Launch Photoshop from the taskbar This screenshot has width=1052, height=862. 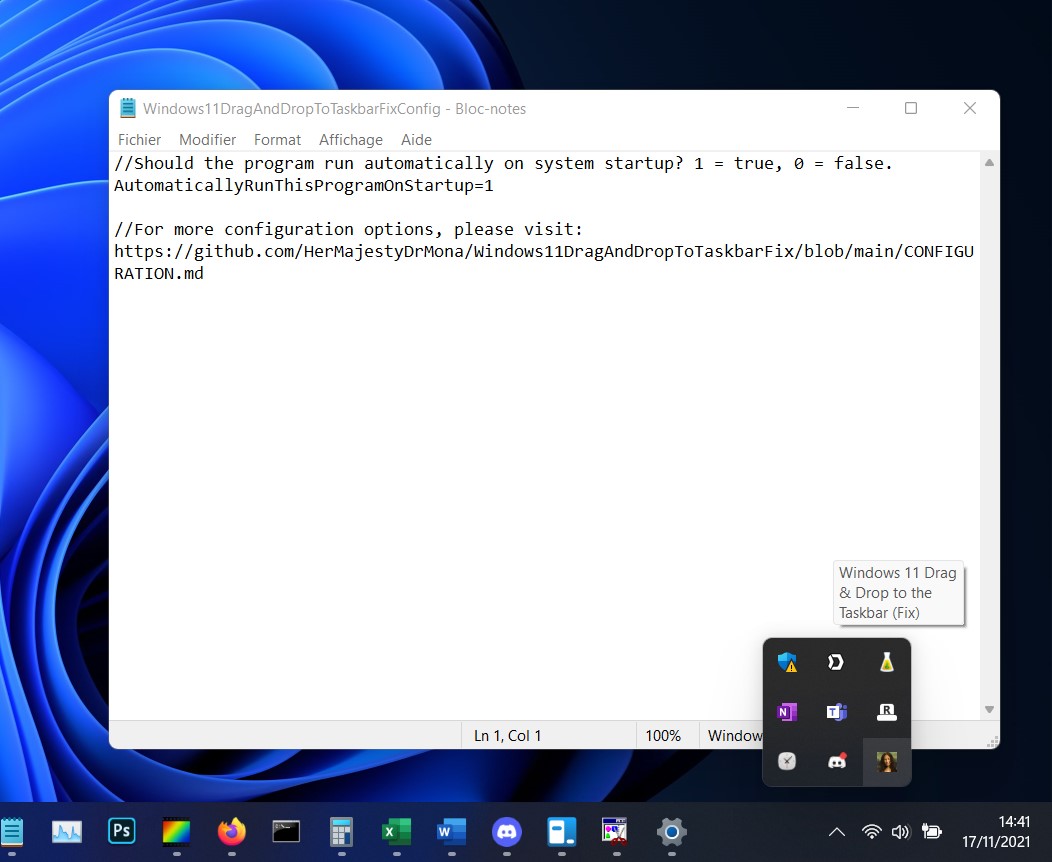pos(121,832)
